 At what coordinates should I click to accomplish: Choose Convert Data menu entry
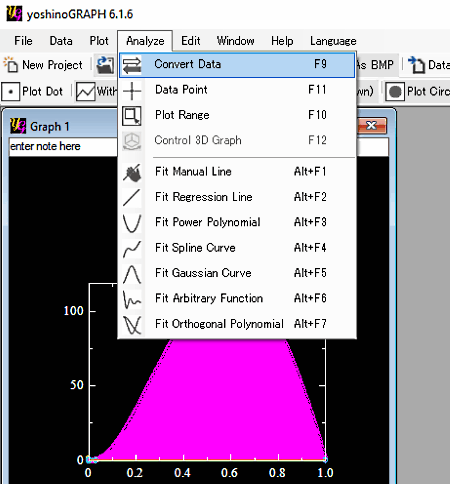point(237,65)
